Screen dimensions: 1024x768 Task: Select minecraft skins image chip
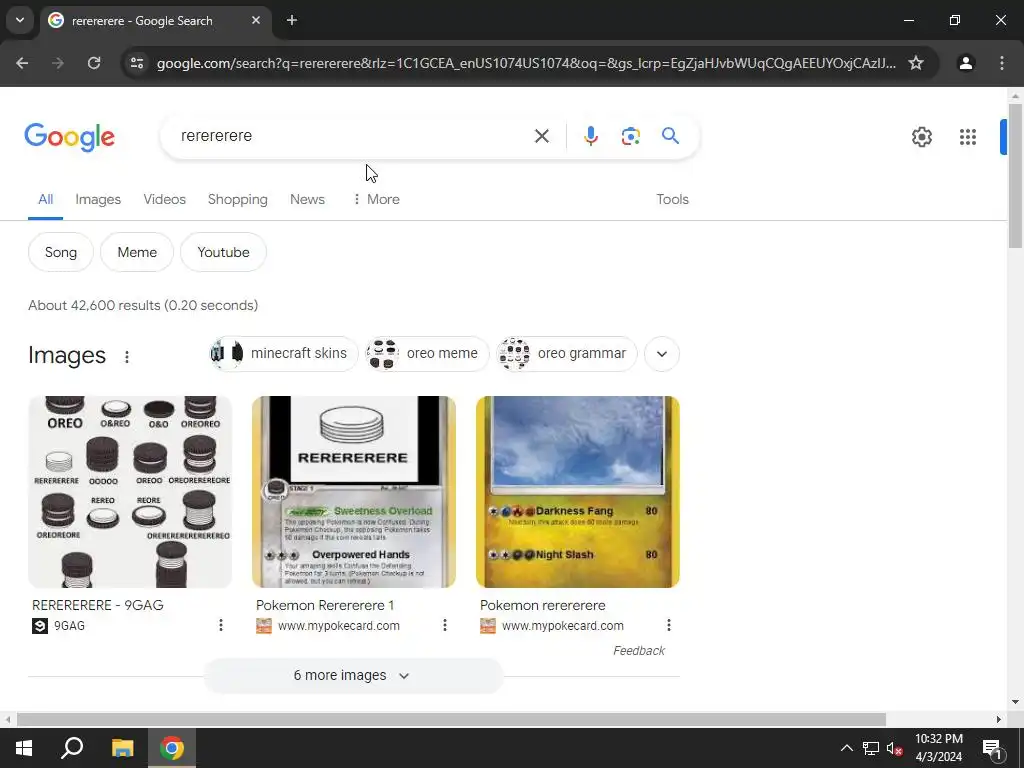(283, 353)
